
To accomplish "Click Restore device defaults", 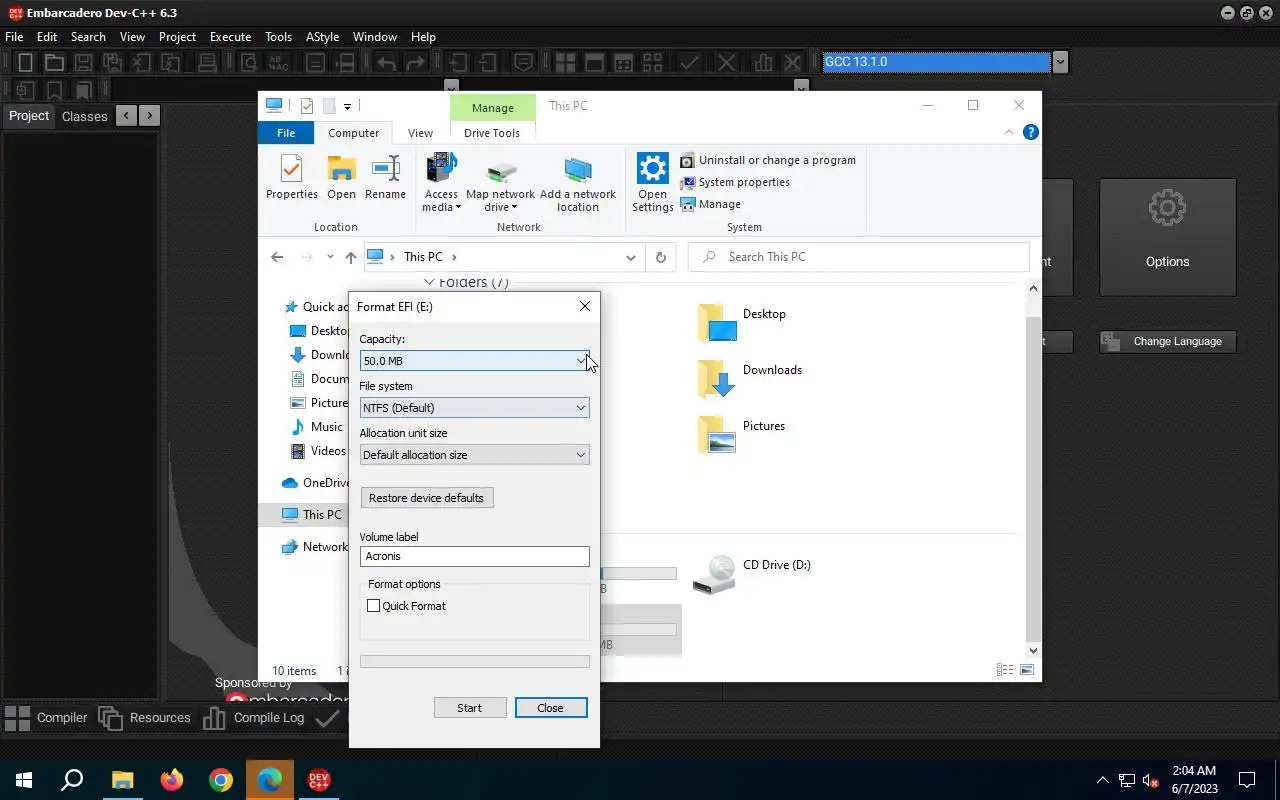I will pos(426,498).
